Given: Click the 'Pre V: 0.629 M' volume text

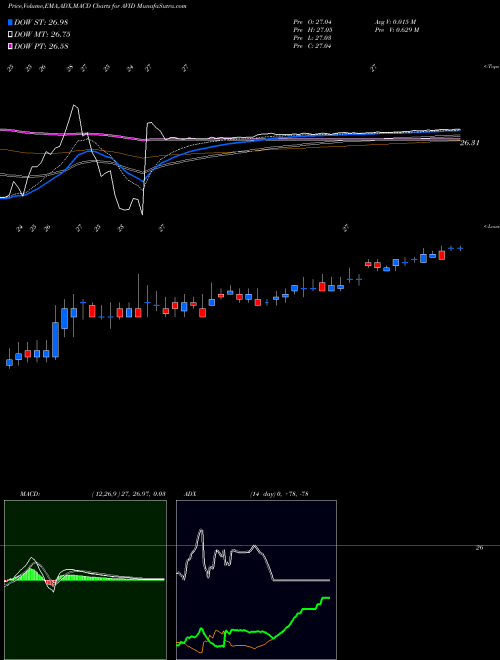Looking at the screenshot, I should 398,30.
